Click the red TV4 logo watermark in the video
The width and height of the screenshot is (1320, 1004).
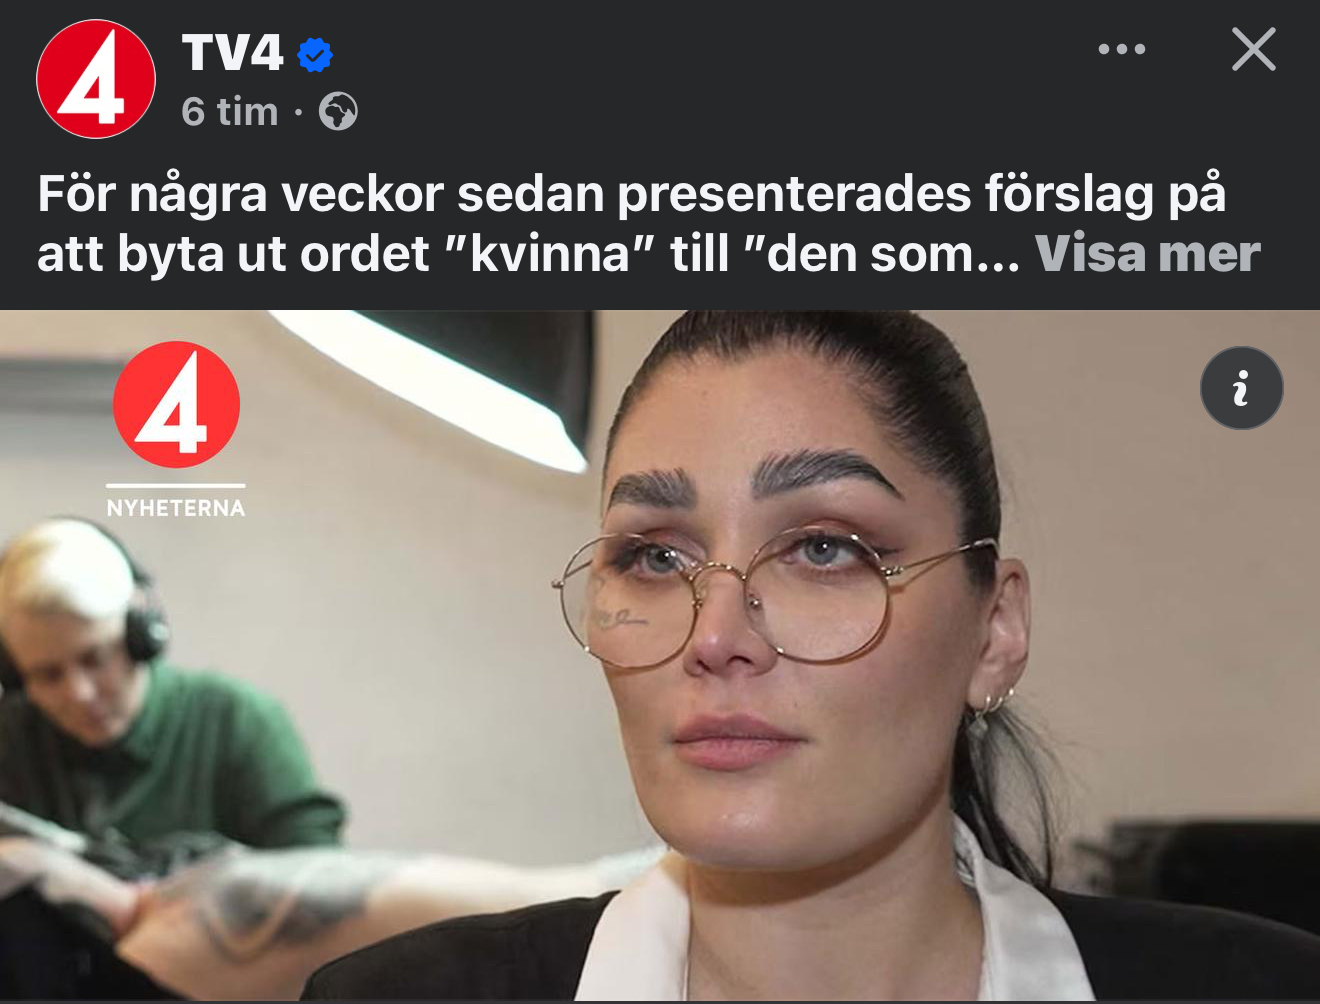[x=176, y=404]
